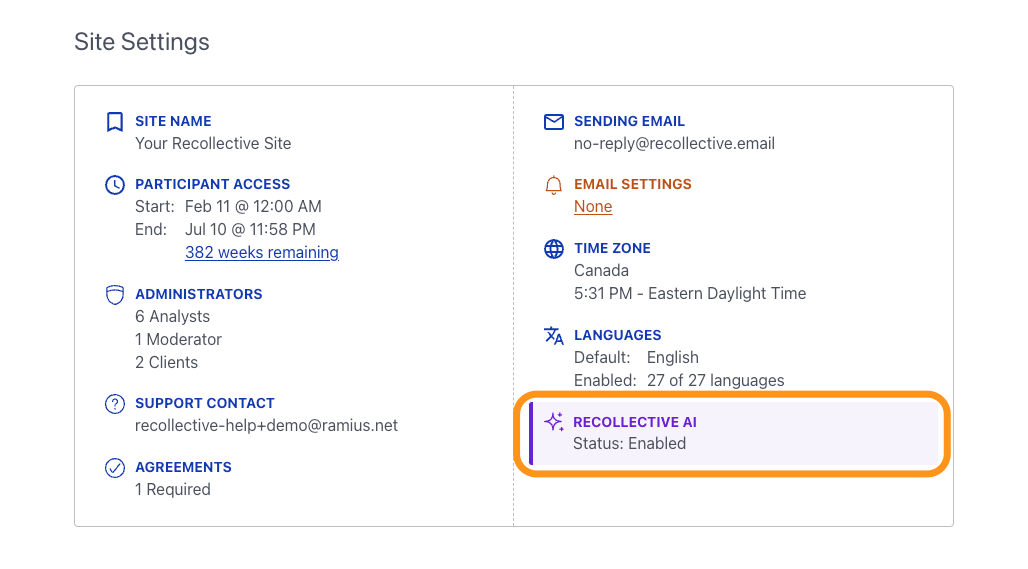1028x569 pixels.
Task: Click the clock icon for Participant Access
Action: pyautogui.click(x=115, y=185)
